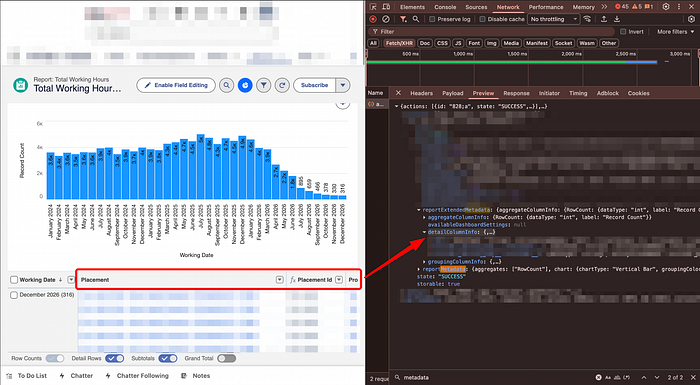Click the blue toggle chart button
Viewport: 700px width, 385px height.
coord(245,85)
